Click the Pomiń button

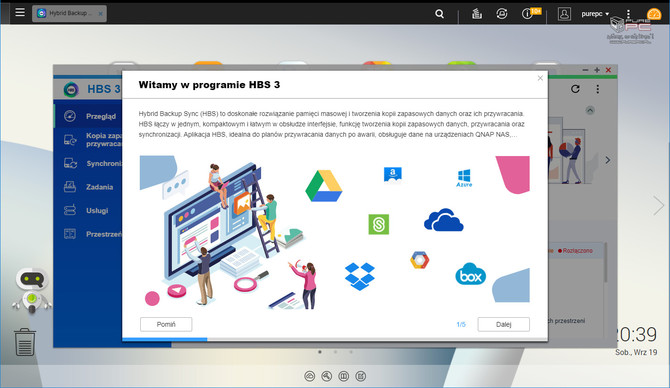click(166, 324)
